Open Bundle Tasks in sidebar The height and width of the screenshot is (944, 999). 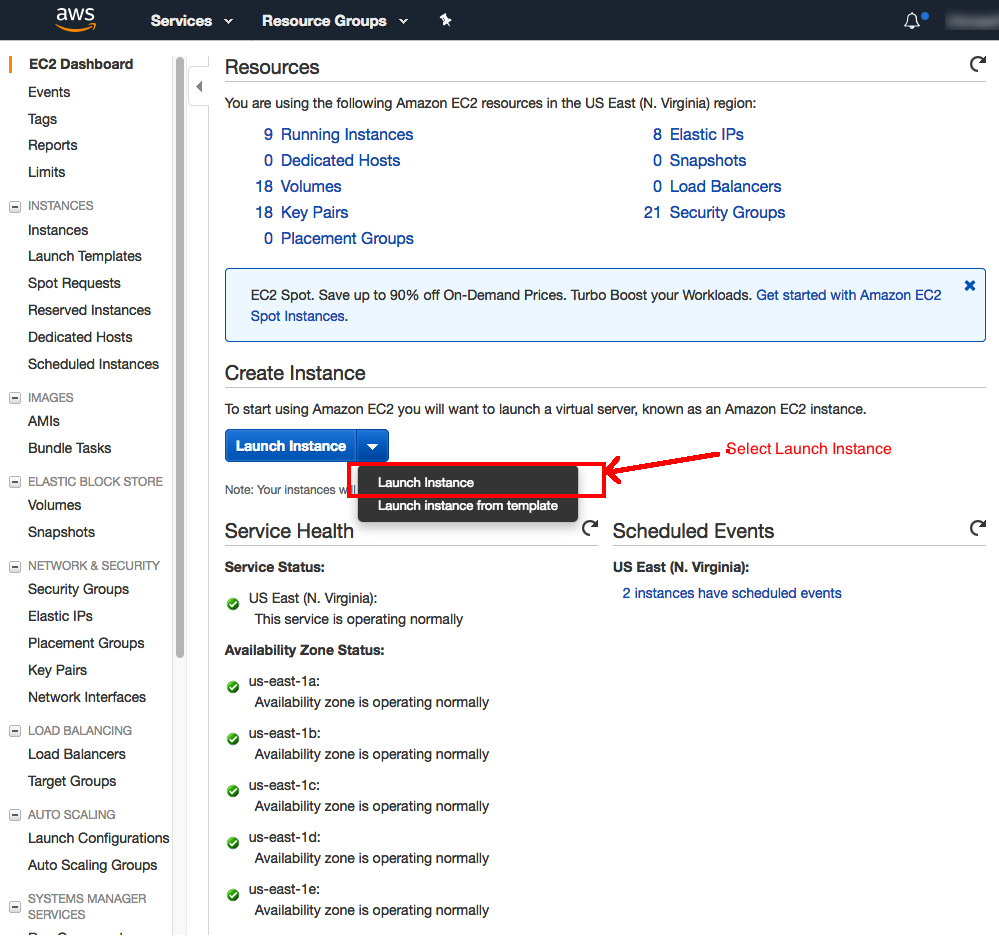[69, 448]
